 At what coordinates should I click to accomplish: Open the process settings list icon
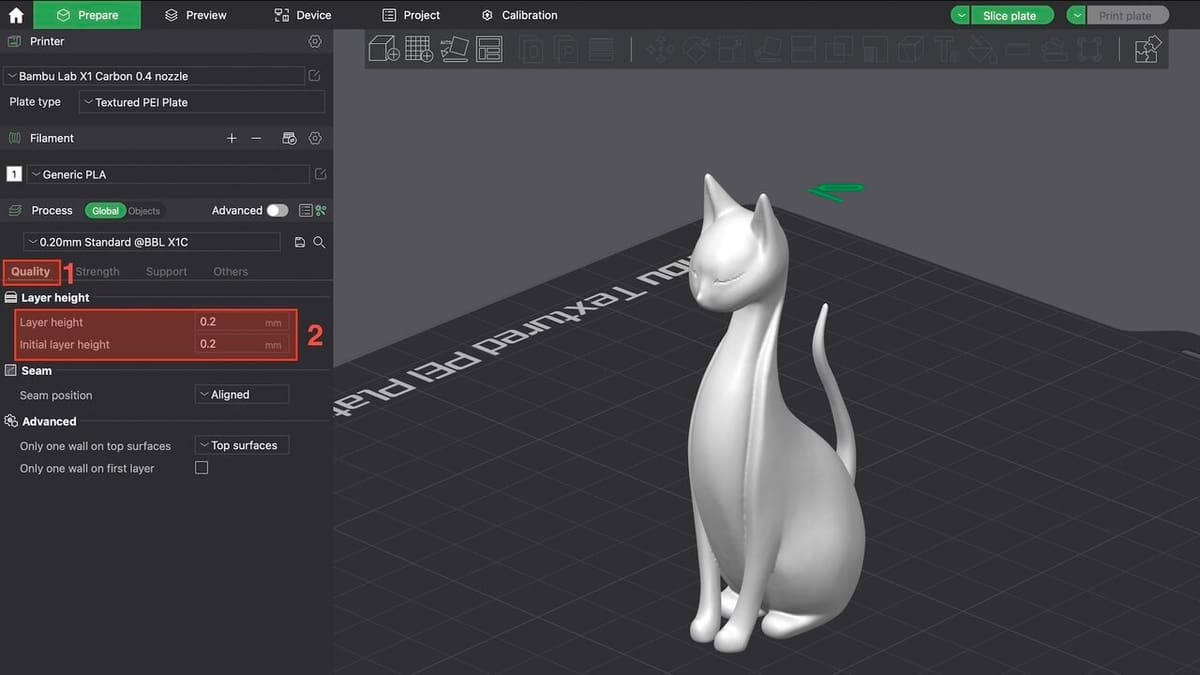pyautogui.click(x=306, y=211)
